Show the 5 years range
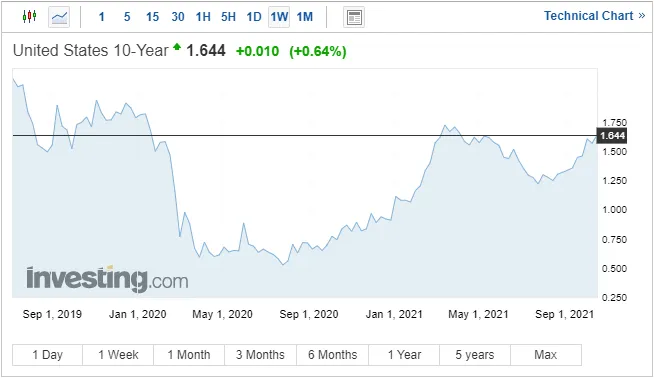This screenshot has height=378, width=654. click(475, 355)
